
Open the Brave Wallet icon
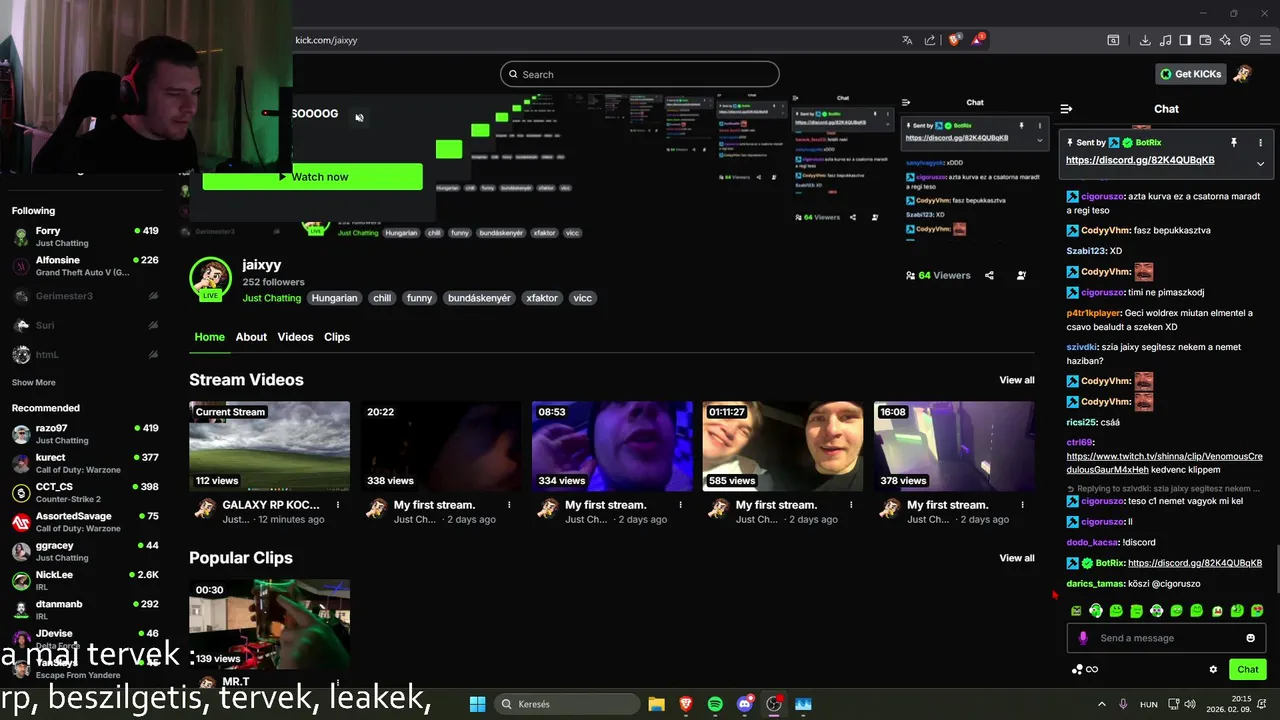click(1205, 40)
